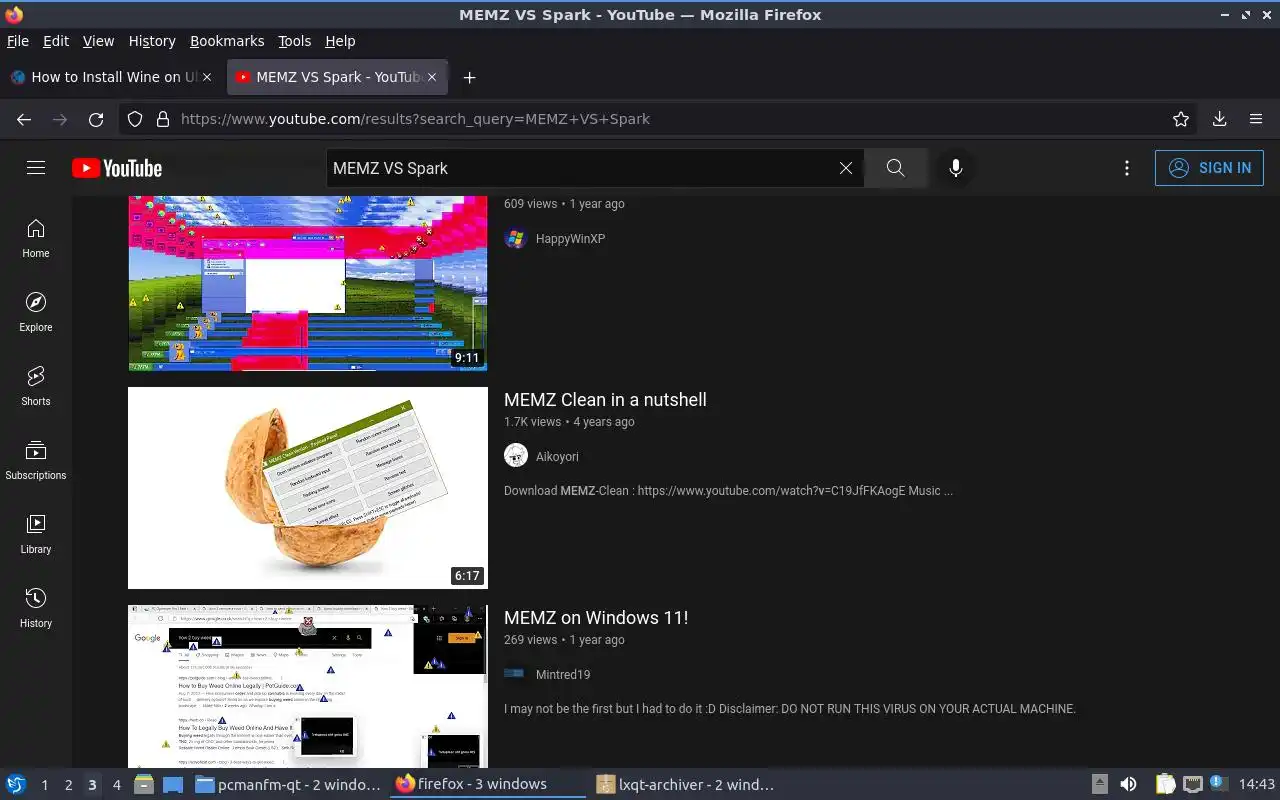Screen dimensions: 1280x800
Task: Click the Aikoyori channel name
Action: click(557, 456)
